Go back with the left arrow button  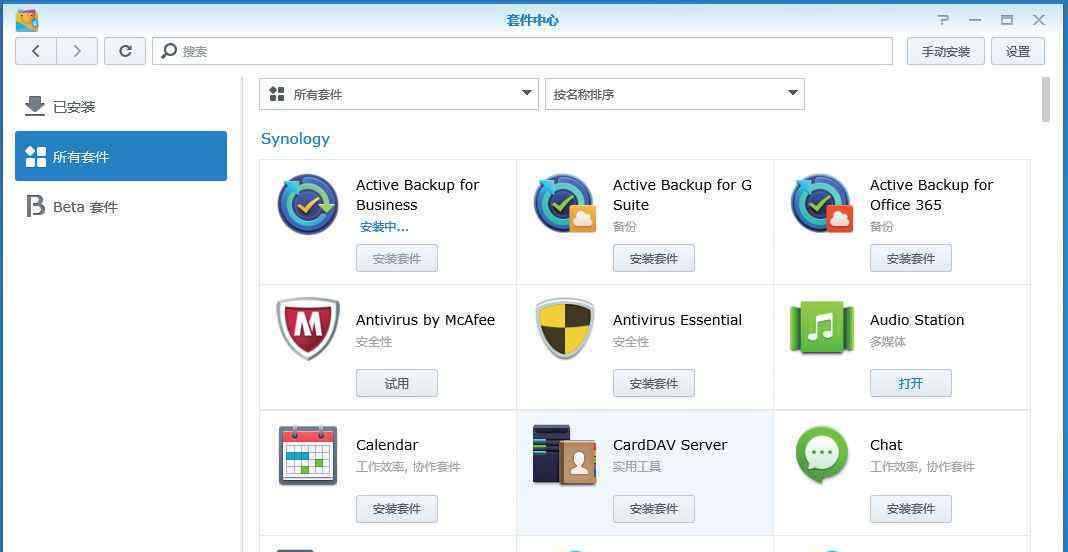[35, 51]
